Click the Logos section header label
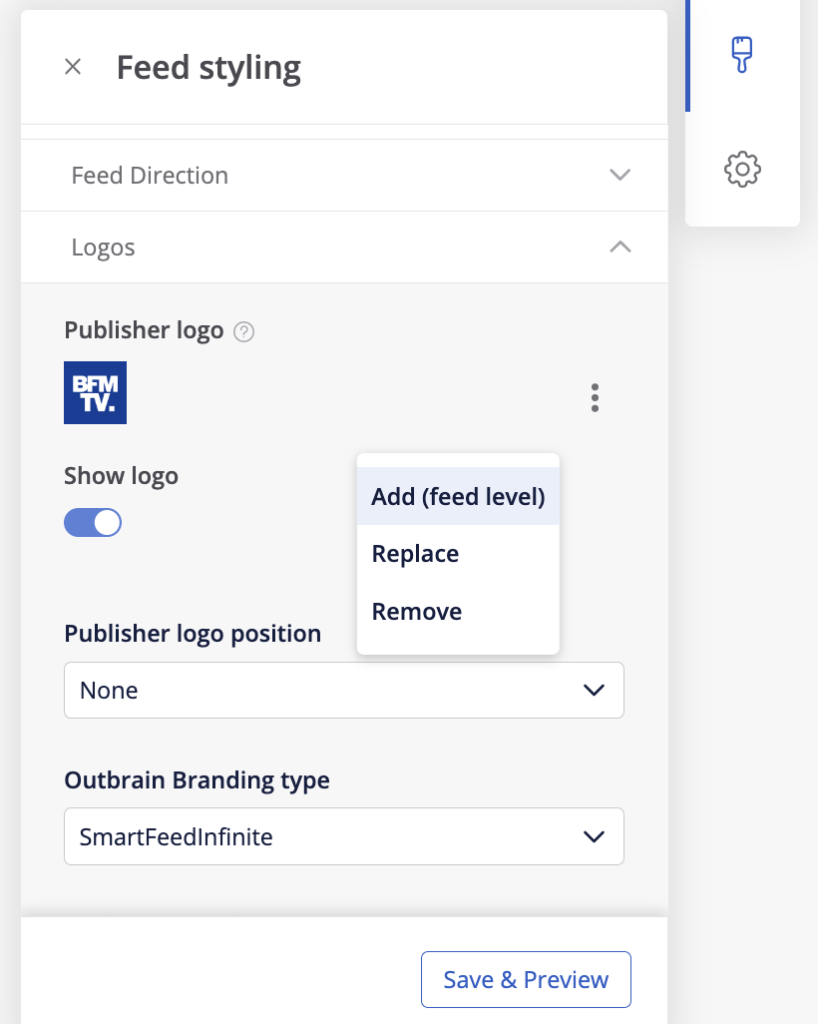Screen dimensions: 818x1024 click(x=103, y=247)
